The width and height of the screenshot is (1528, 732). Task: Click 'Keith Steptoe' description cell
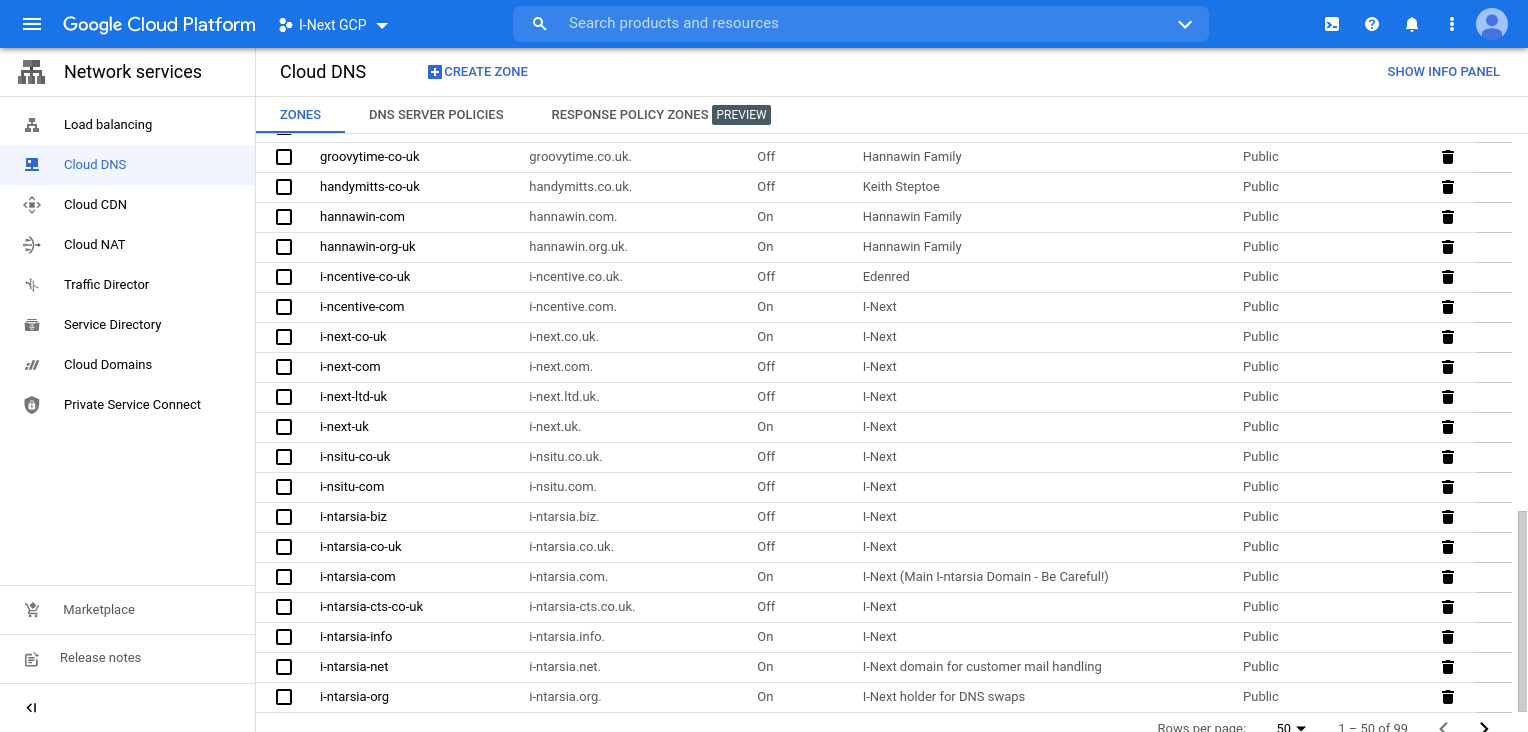(901, 187)
